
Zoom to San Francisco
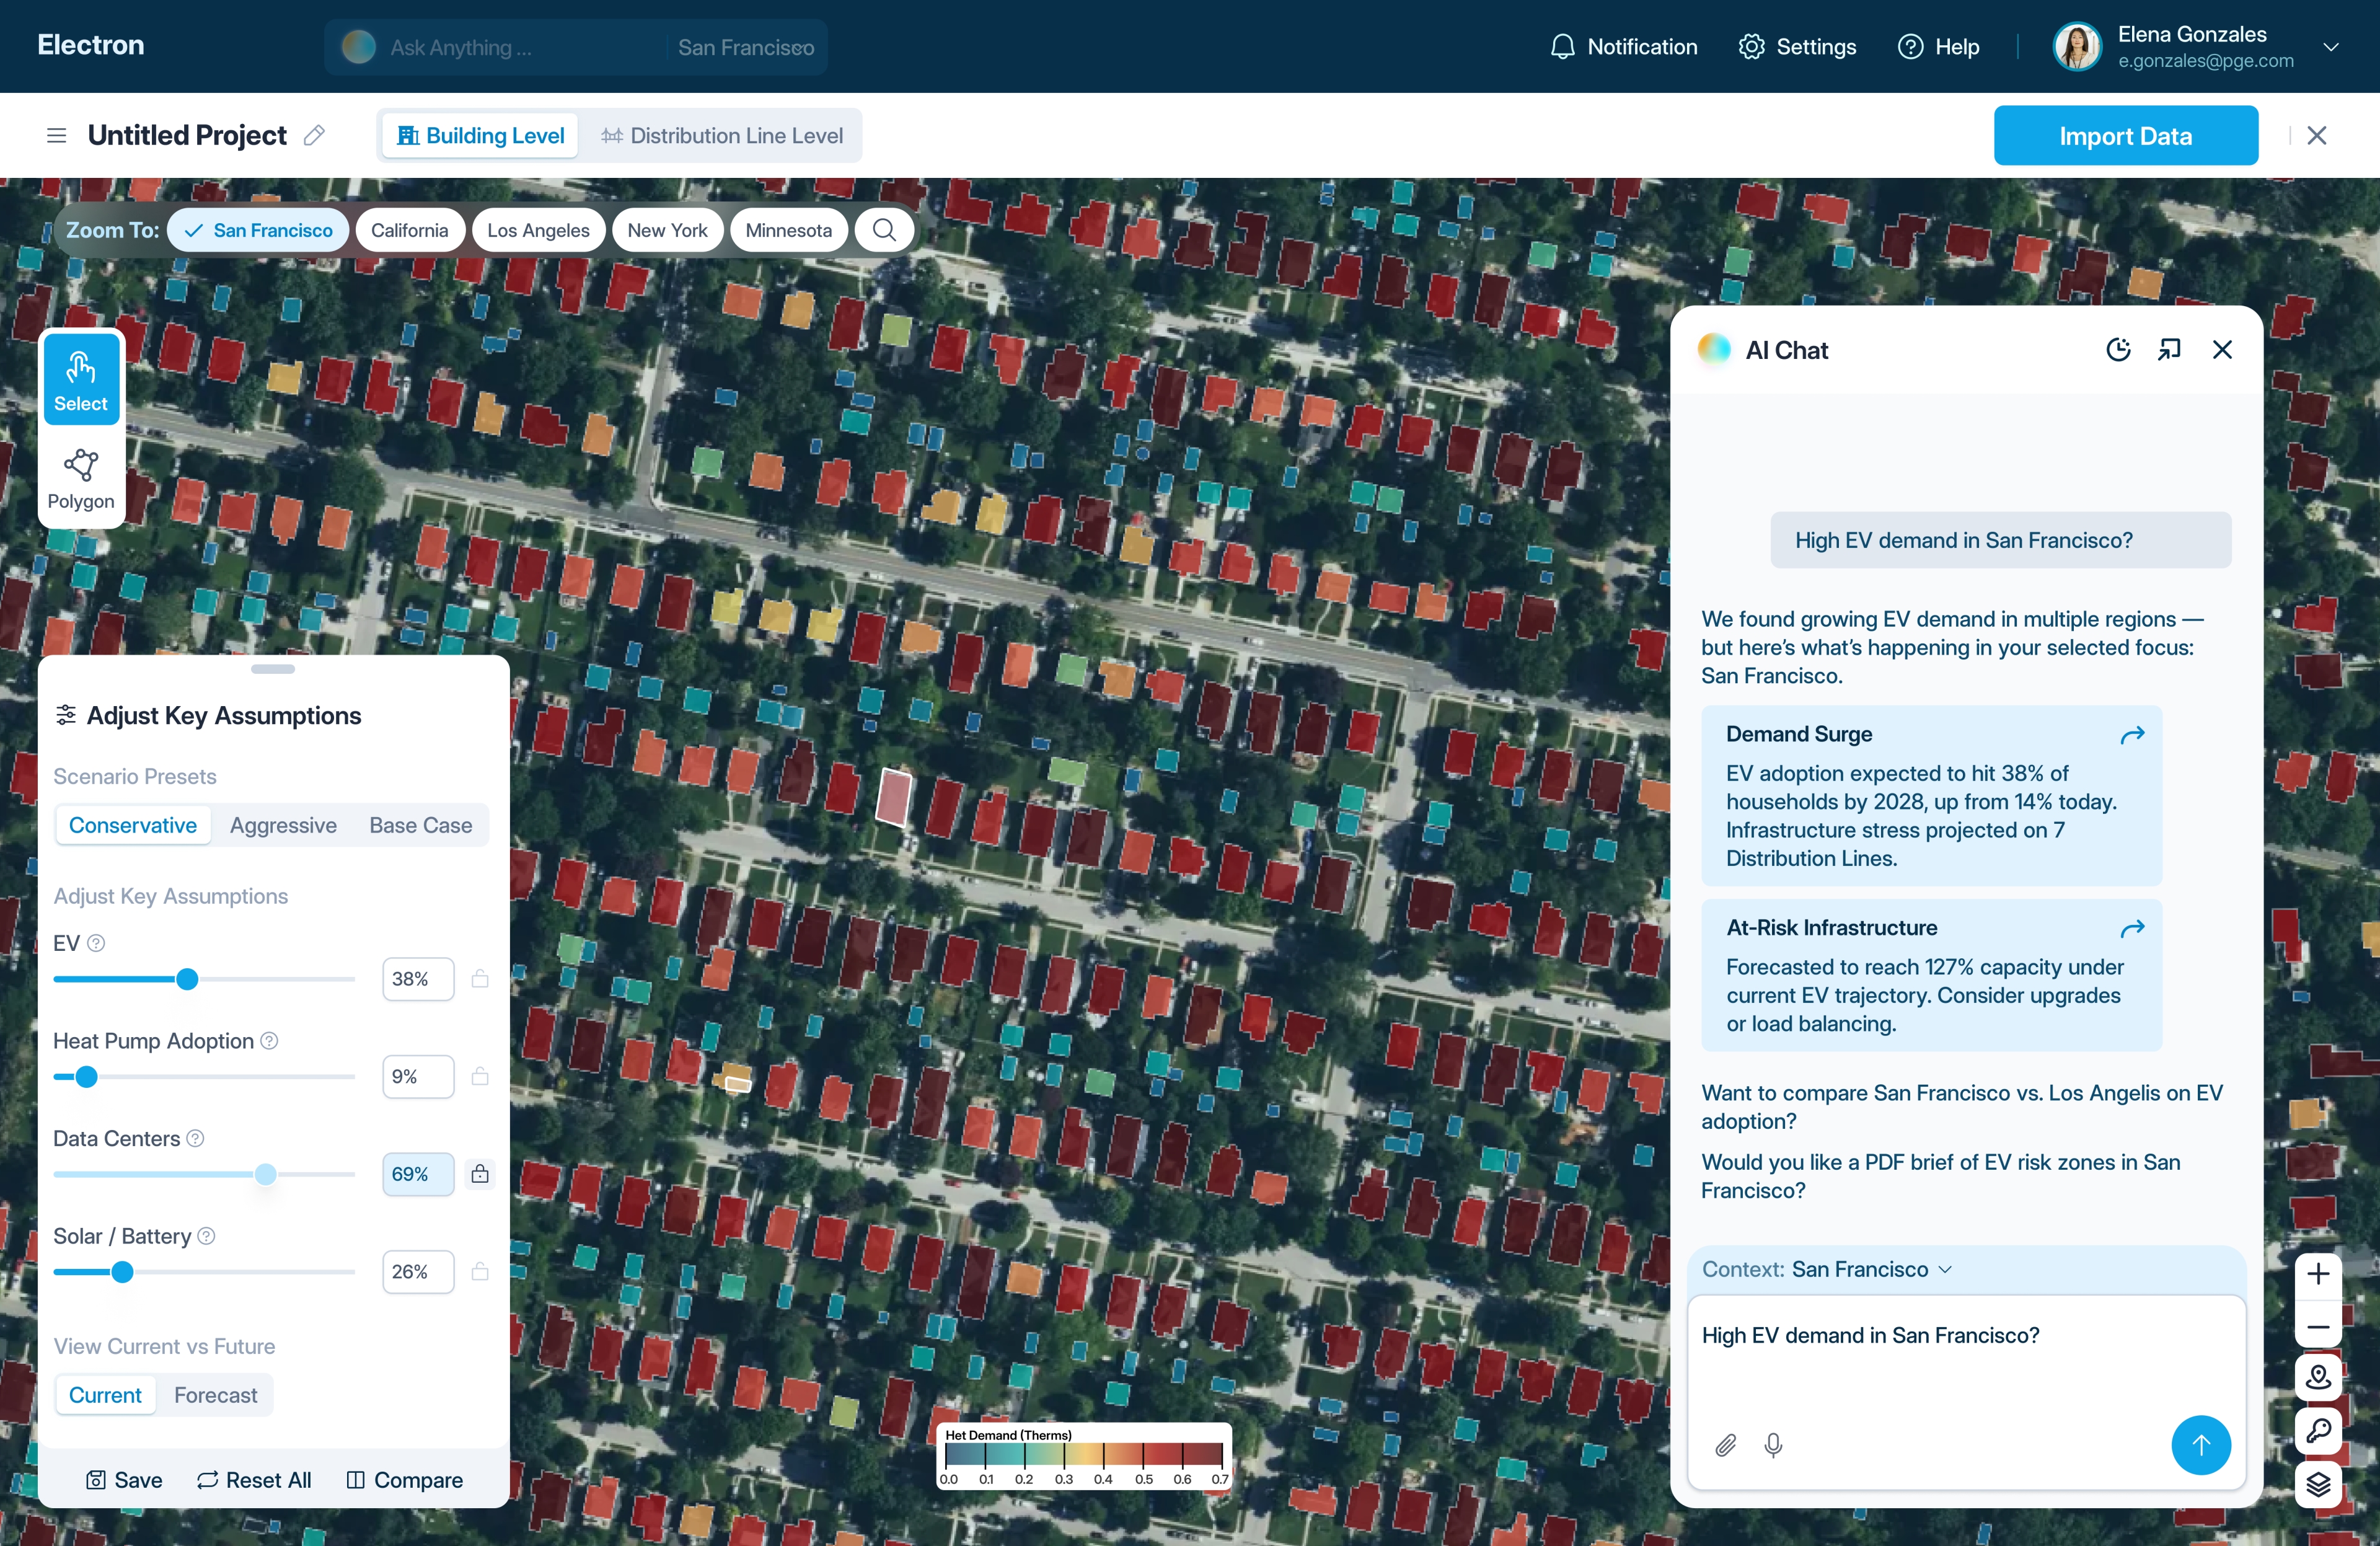coord(258,230)
